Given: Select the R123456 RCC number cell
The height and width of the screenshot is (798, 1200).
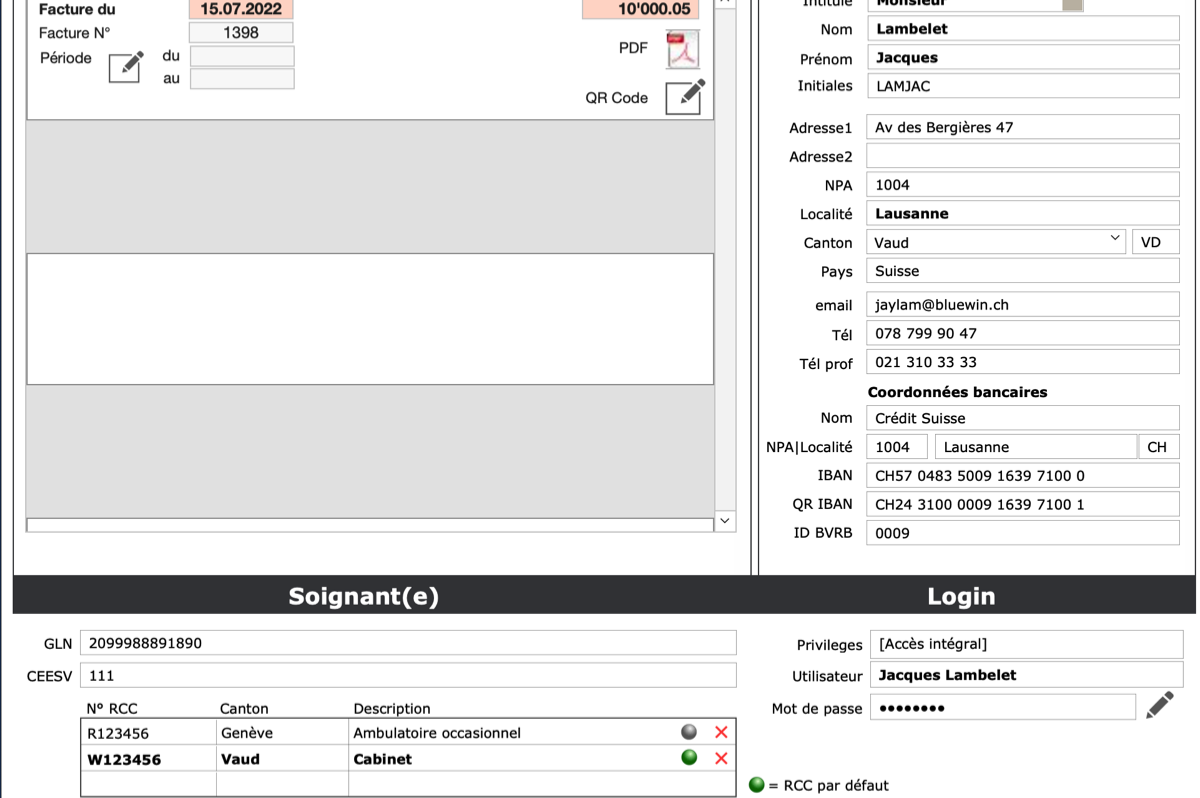Looking at the screenshot, I should [149, 733].
